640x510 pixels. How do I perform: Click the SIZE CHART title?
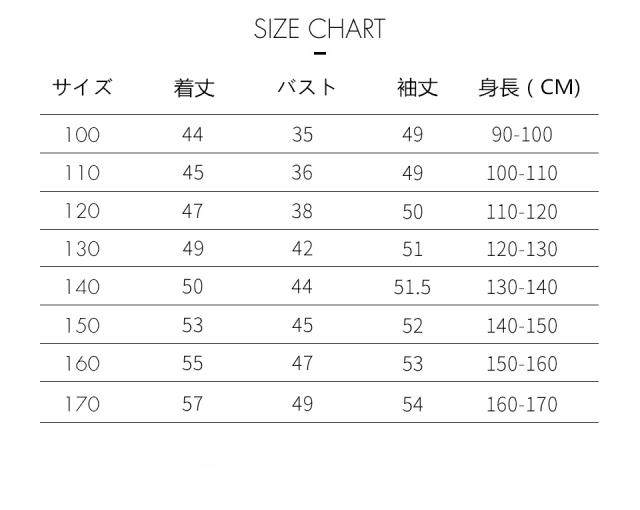(319, 29)
